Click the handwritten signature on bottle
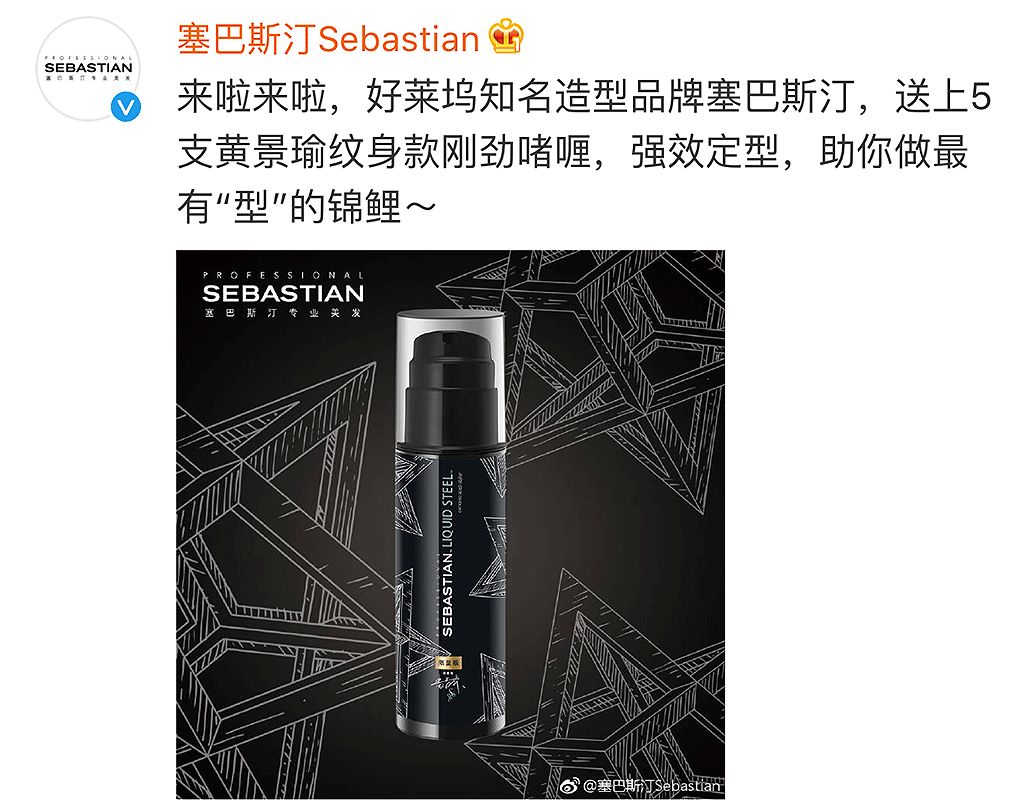The image size is (1024, 812). point(450,690)
